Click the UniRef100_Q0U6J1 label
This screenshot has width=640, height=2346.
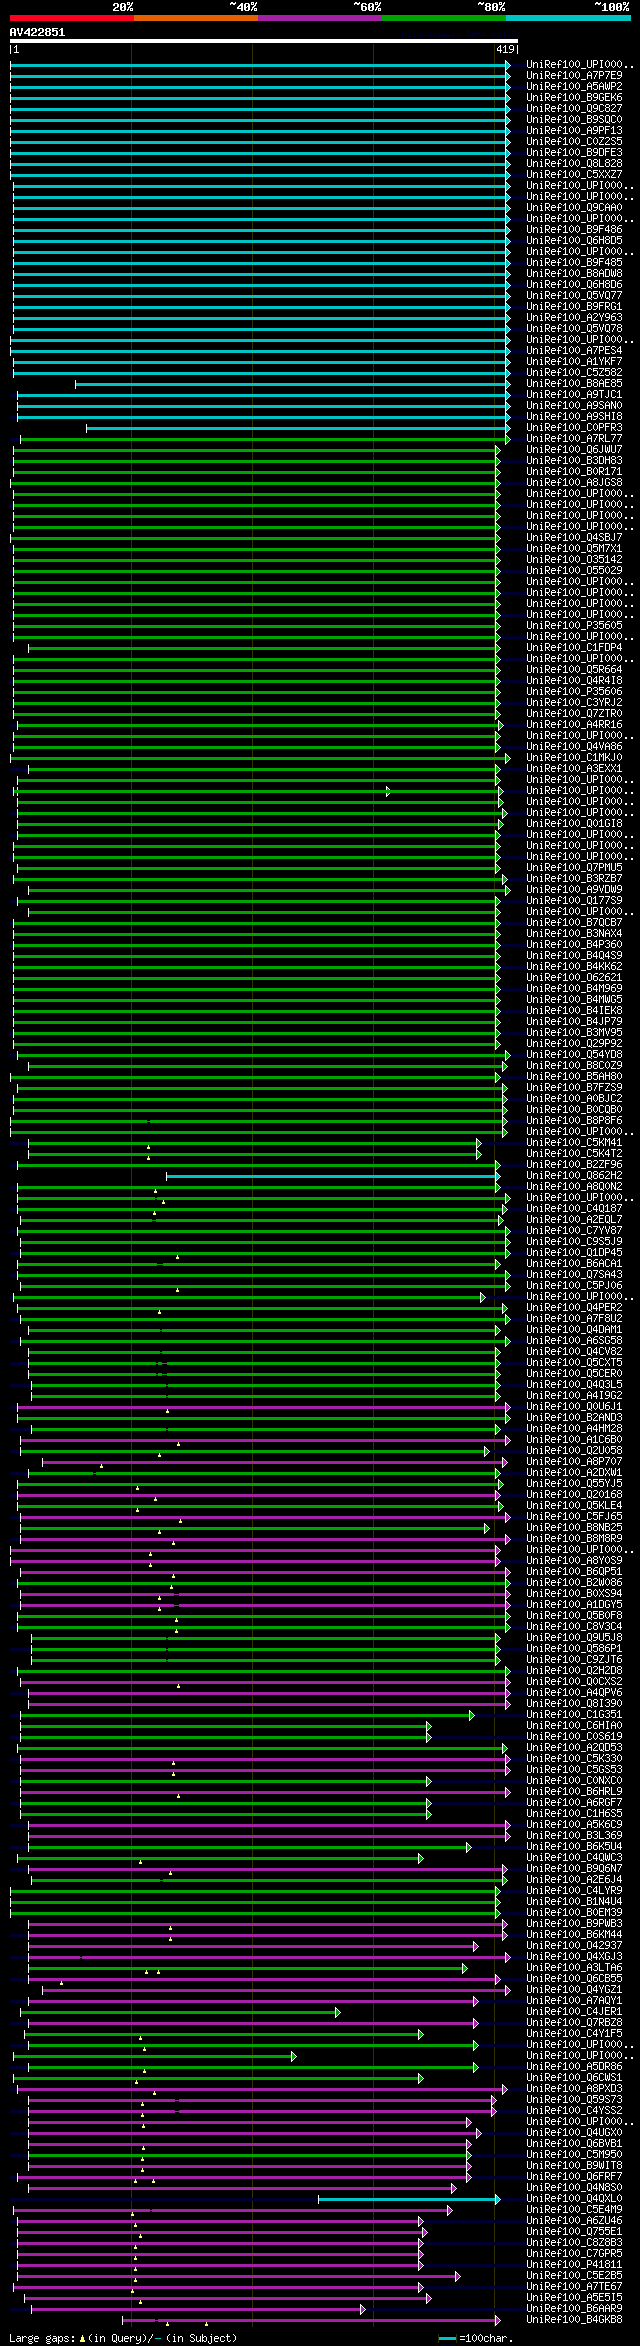[x=574, y=1407]
